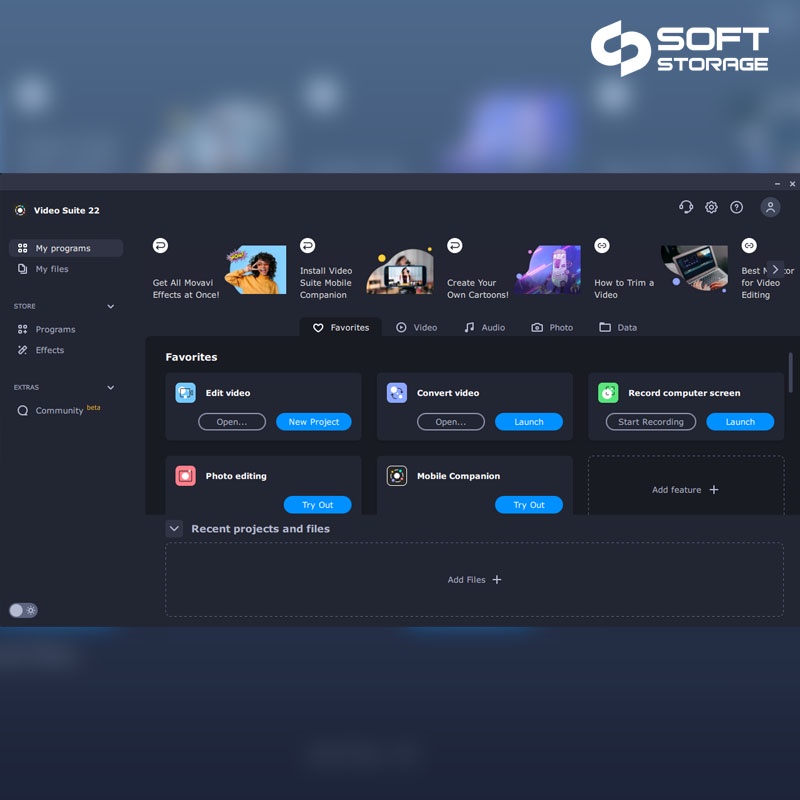Image resolution: width=800 pixels, height=800 pixels.
Task: Click the Edit video app icon
Action: point(186,393)
